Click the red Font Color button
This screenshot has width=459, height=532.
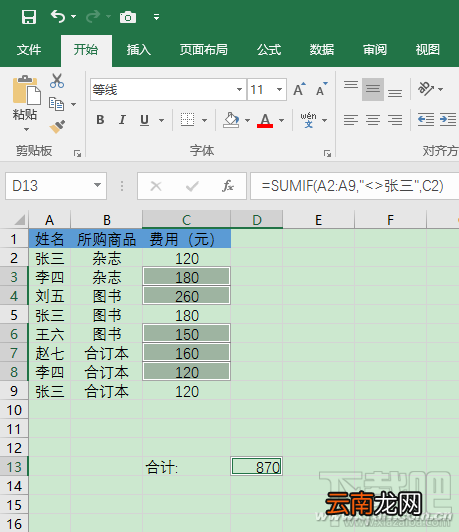click(265, 120)
